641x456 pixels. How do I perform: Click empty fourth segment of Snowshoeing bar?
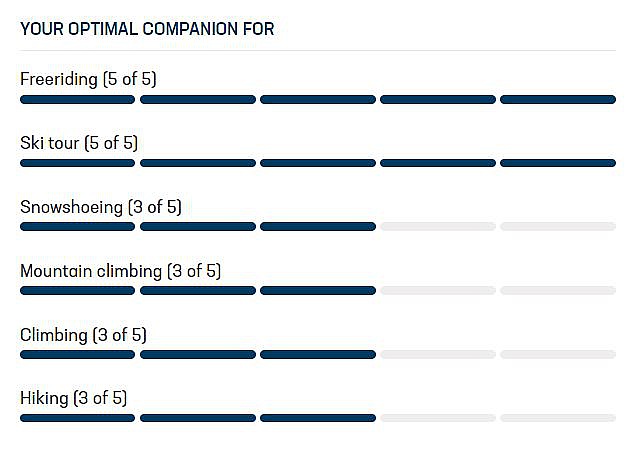tap(437, 227)
